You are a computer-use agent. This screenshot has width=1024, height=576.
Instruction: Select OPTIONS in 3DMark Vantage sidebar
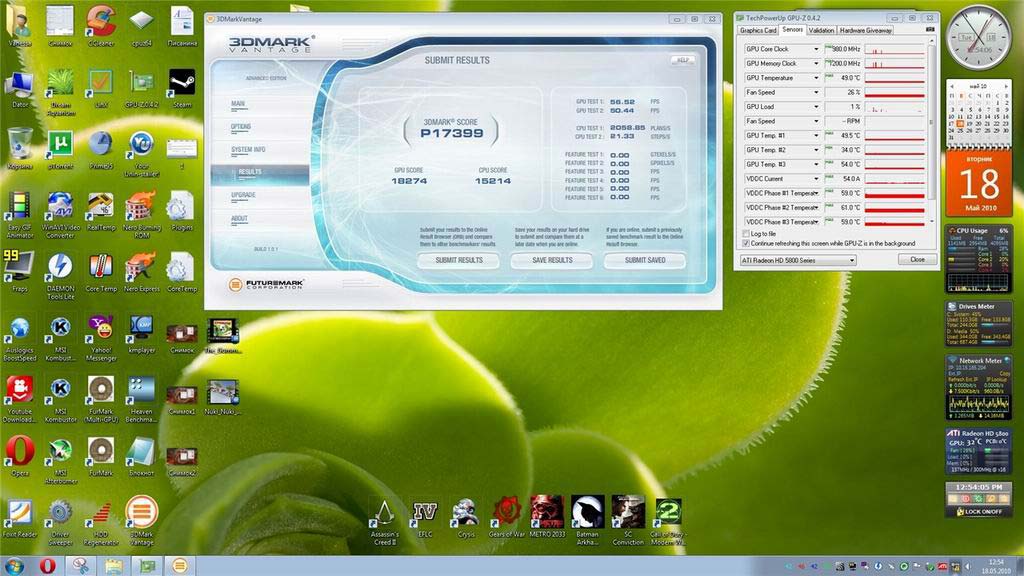[x=241, y=127]
